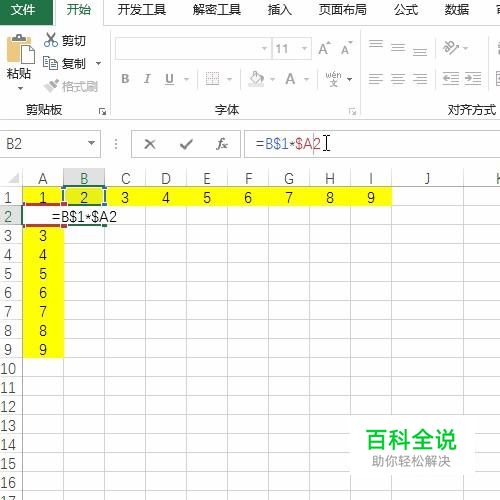Screen dimensions: 500x500
Task: Click the Bottom Align icon
Action: (x=420, y=51)
